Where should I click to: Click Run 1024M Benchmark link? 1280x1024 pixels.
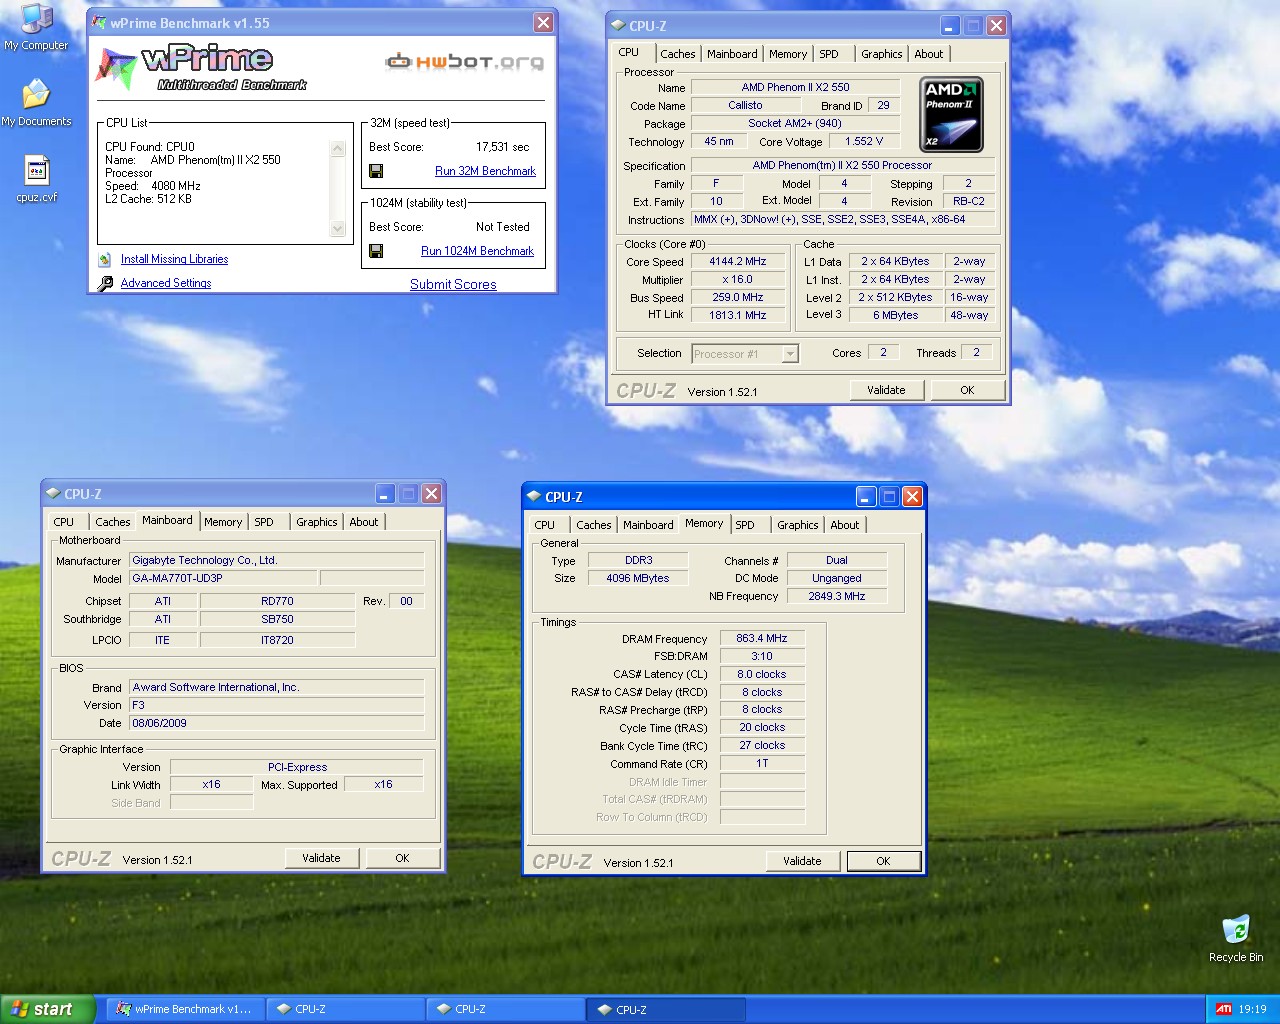(477, 251)
